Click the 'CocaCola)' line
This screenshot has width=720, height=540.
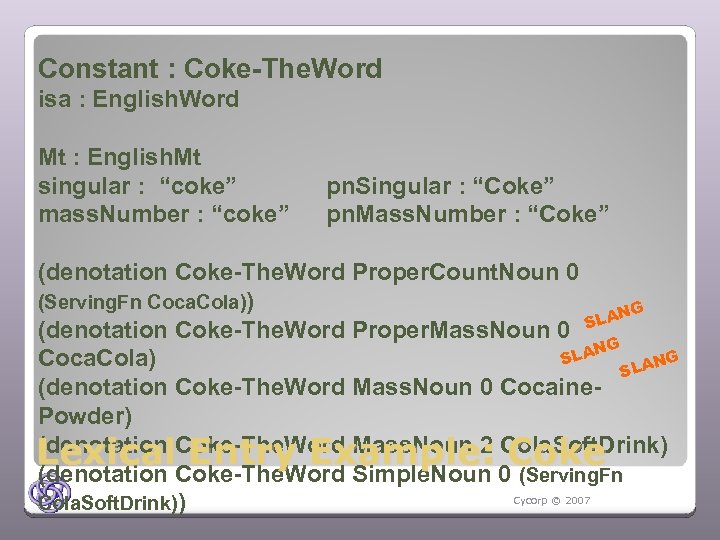click(x=97, y=358)
